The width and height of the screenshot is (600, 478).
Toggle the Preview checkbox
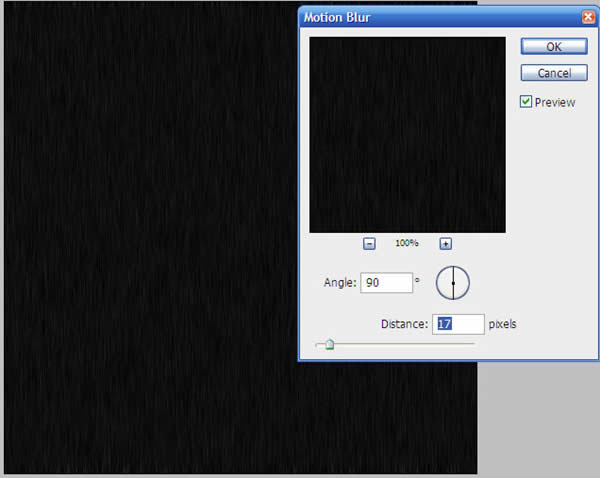526,101
